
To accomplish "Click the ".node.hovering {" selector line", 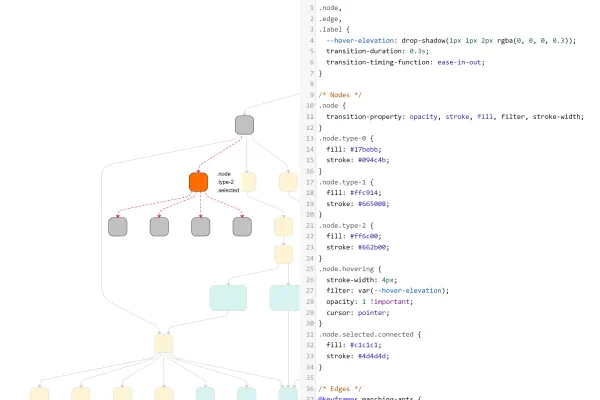I will tap(350, 269).
